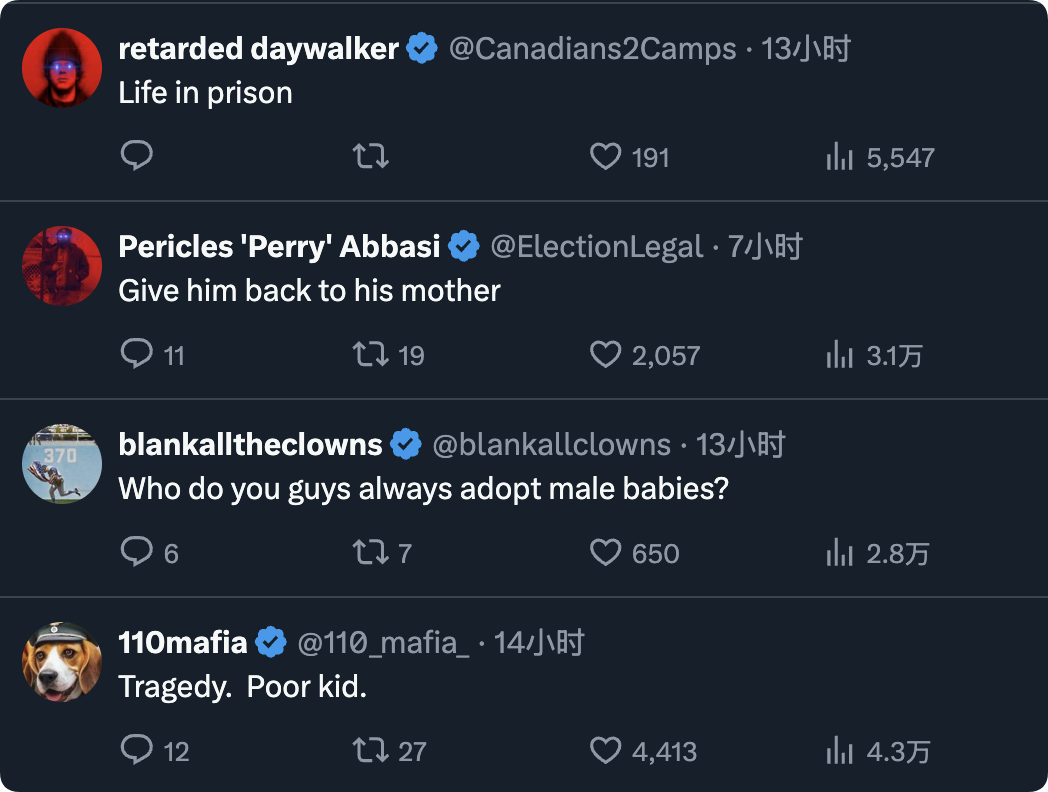The image size is (1048, 792).
Task: Open the 14小时 timestamp on 110mafia's tweet
Action: pyautogui.click(x=539, y=642)
